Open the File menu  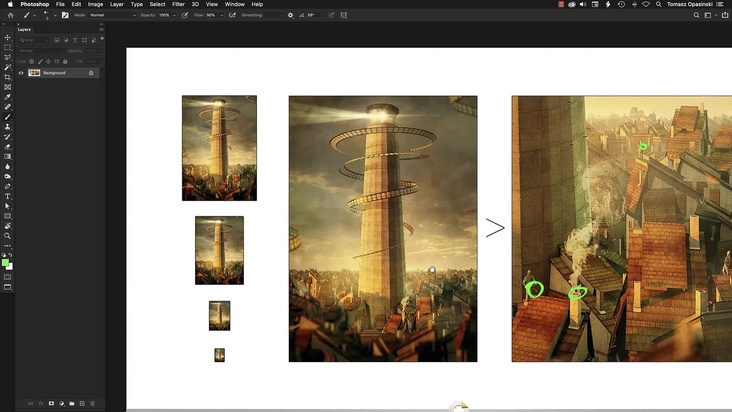(60, 4)
